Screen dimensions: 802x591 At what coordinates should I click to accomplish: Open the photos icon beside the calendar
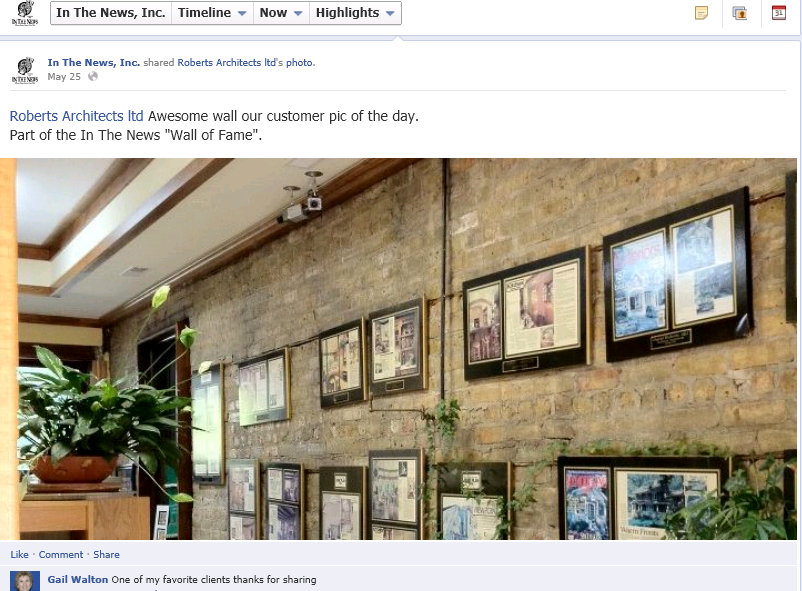[740, 13]
